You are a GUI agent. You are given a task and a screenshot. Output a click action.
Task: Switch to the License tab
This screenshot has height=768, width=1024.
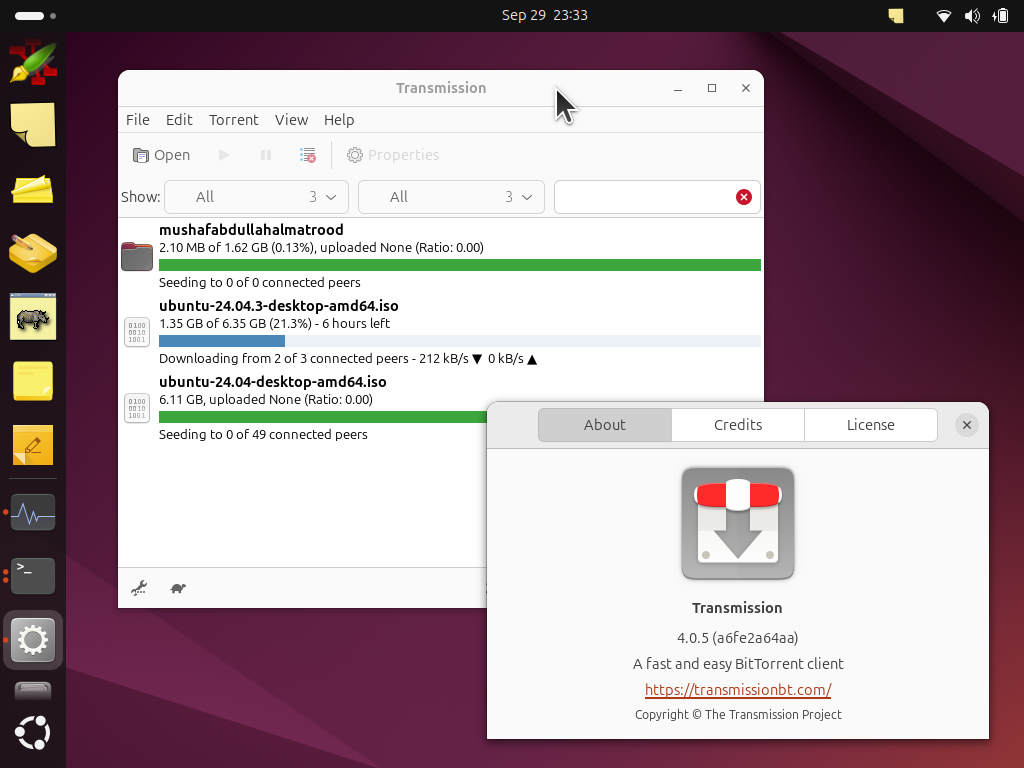(x=871, y=425)
